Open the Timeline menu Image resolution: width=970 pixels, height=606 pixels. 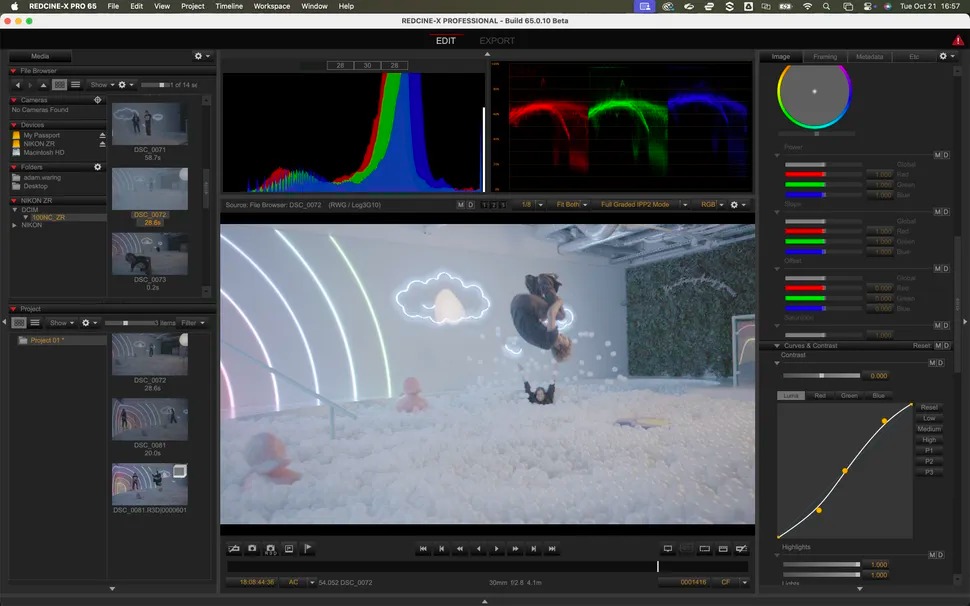(229, 6)
